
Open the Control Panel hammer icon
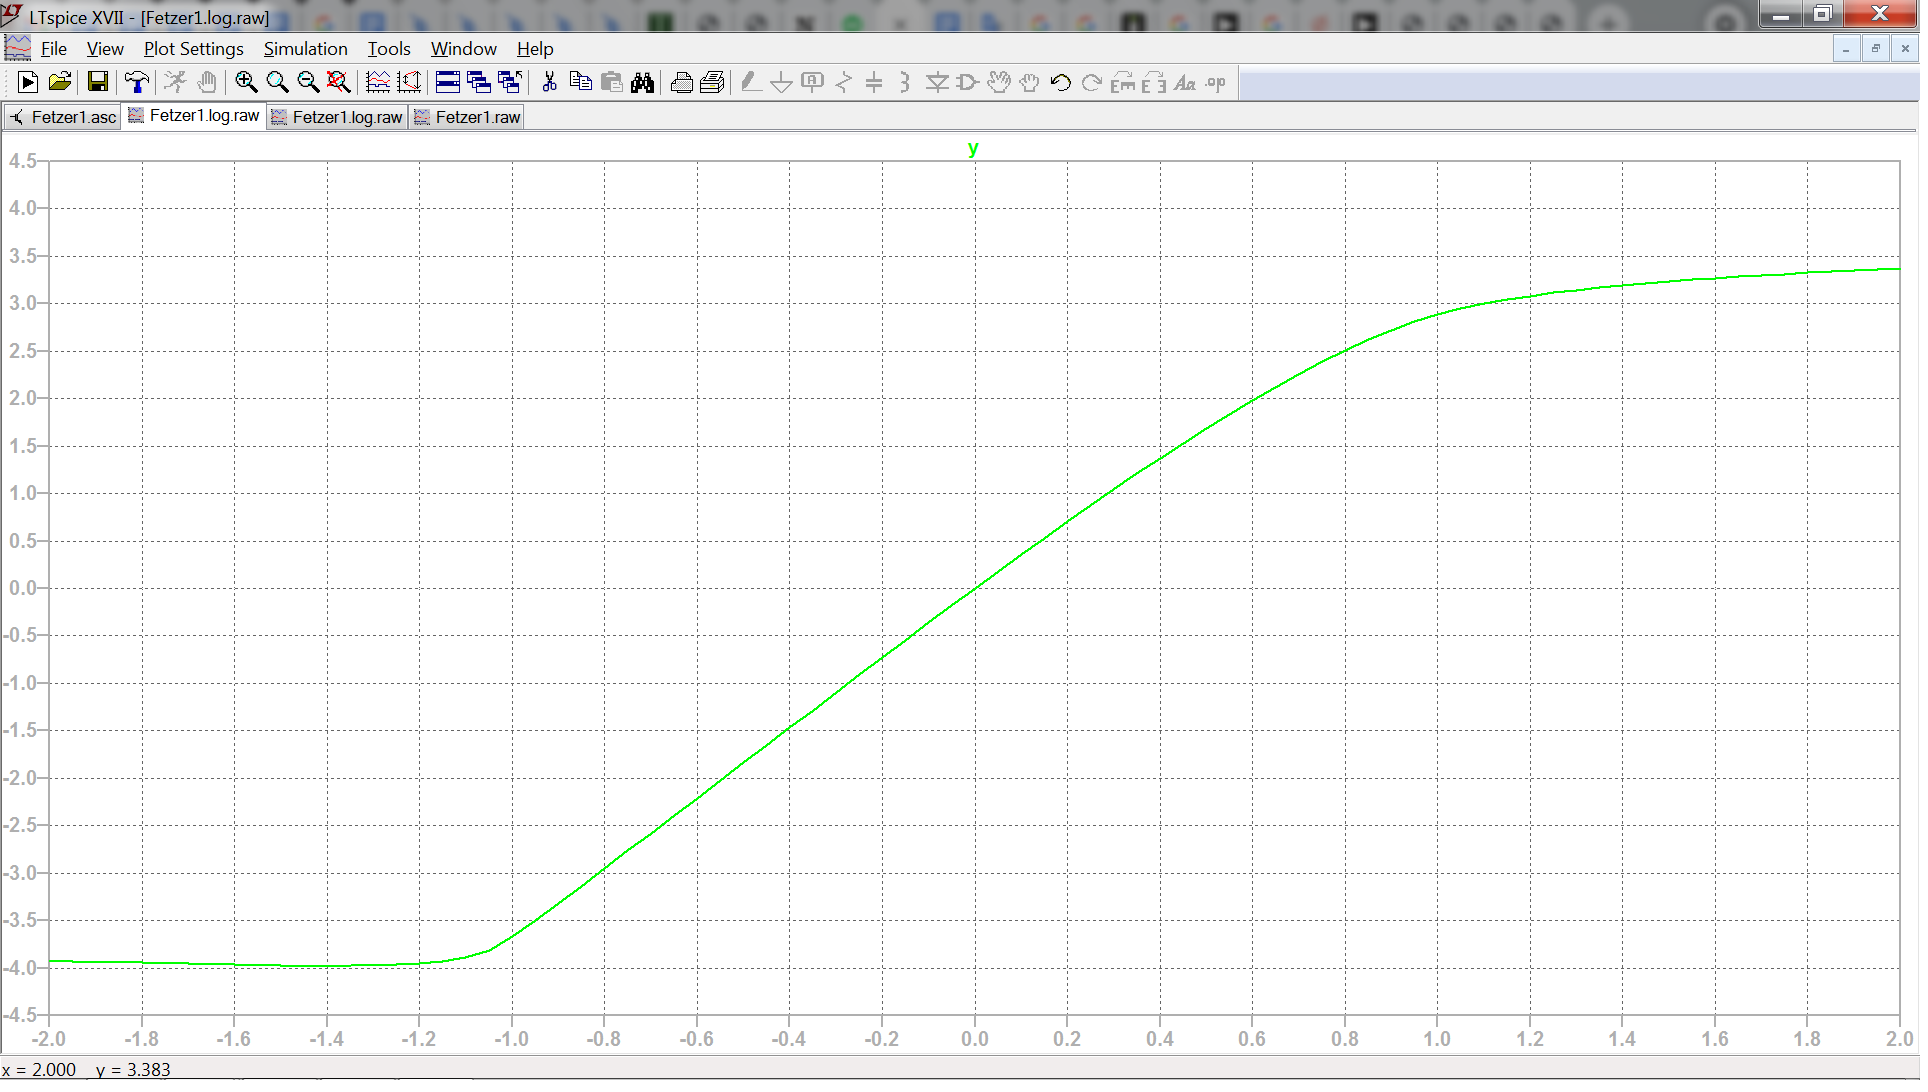(x=137, y=83)
